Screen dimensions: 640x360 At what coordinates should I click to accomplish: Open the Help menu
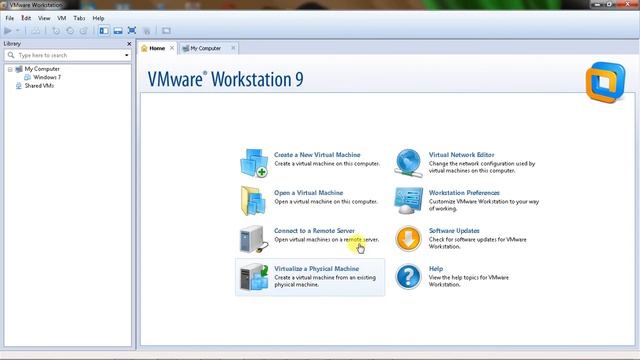point(98,18)
